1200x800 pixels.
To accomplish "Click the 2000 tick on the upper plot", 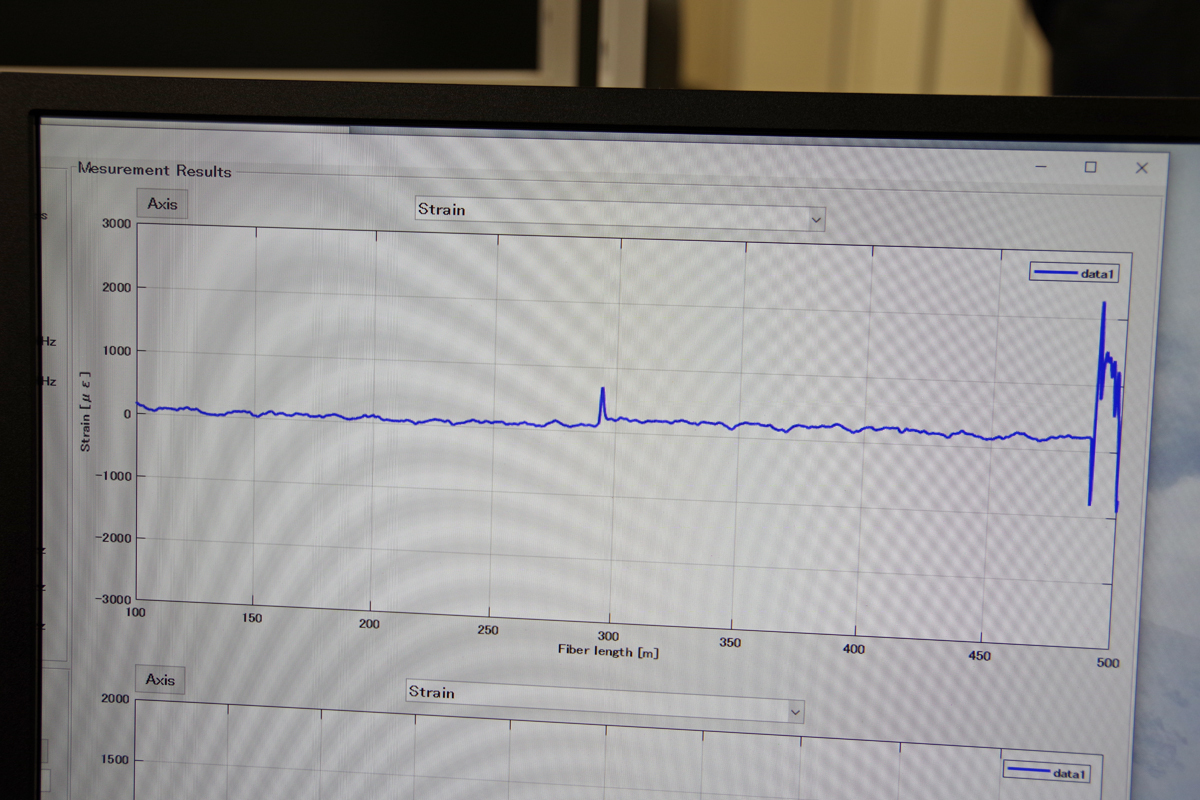I will (116, 287).
